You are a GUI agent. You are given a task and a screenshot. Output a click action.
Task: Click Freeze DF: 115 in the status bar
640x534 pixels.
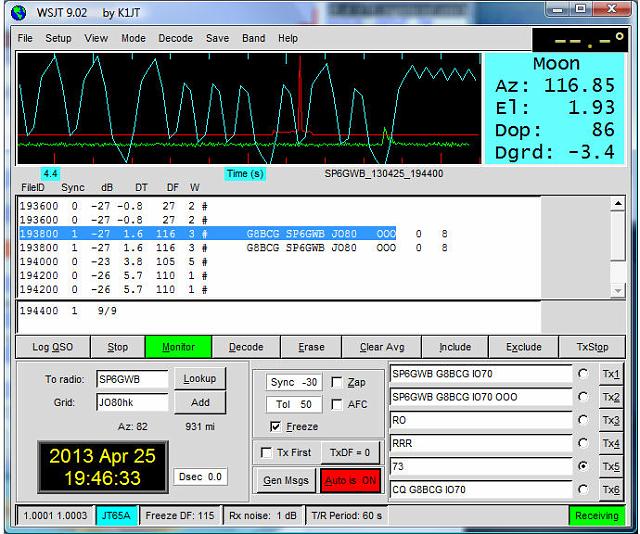[180, 516]
